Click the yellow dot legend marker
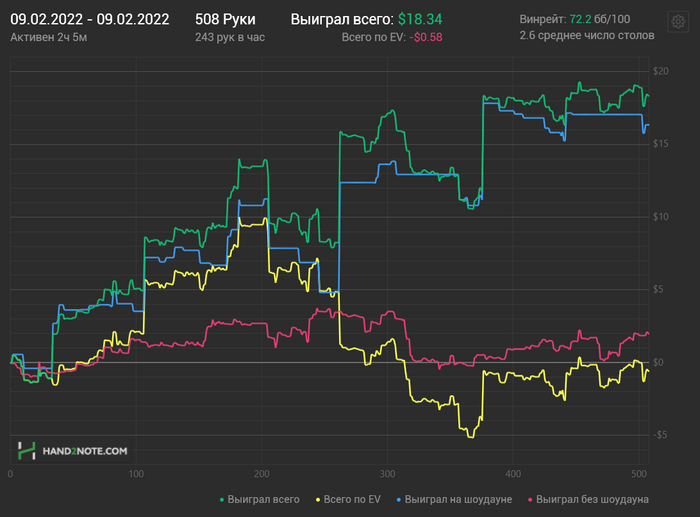This screenshot has width=700, height=517. 318,500
